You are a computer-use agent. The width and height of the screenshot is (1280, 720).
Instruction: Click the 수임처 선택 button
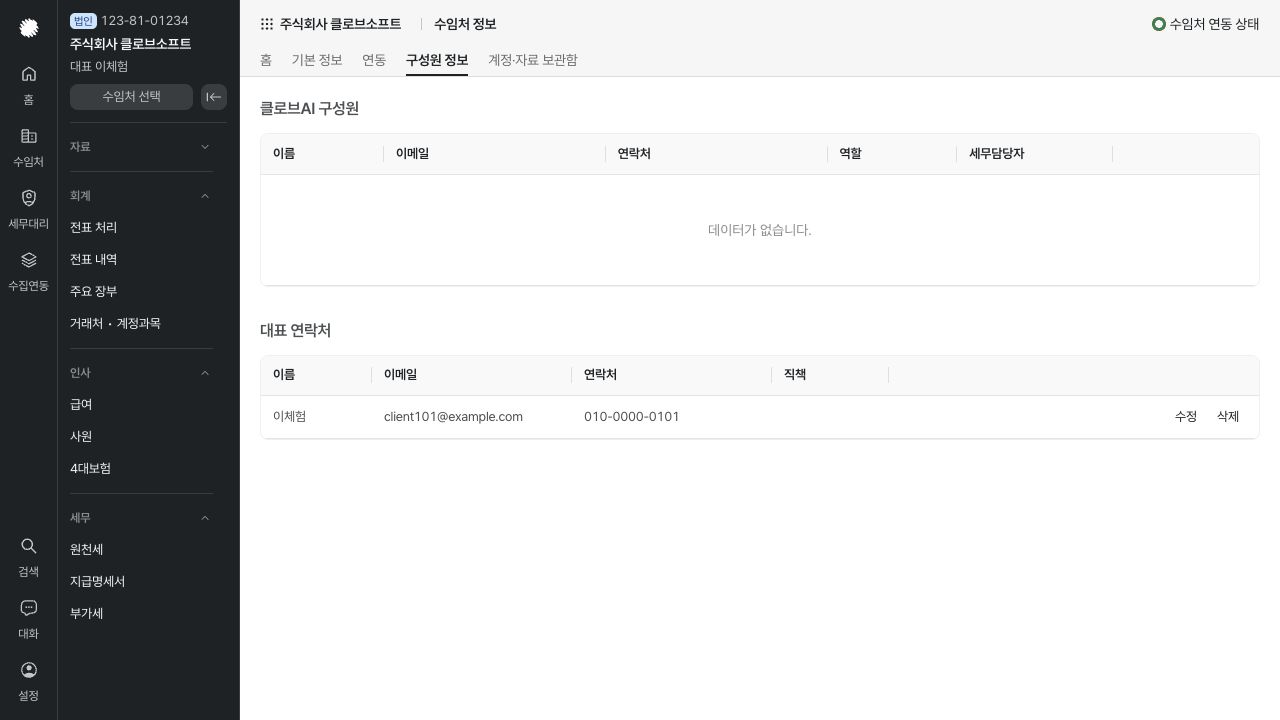pyautogui.click(x=131, y=97)
